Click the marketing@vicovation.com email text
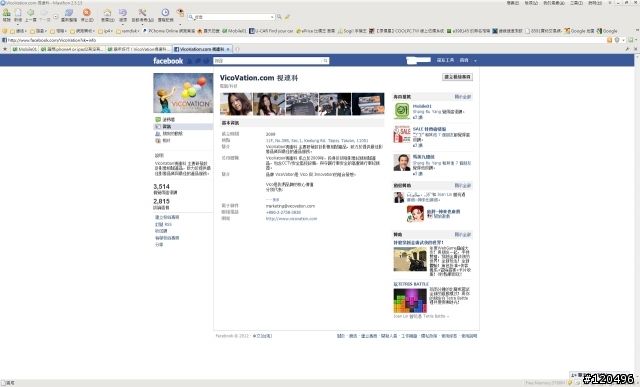 click(x=290, y=206)
